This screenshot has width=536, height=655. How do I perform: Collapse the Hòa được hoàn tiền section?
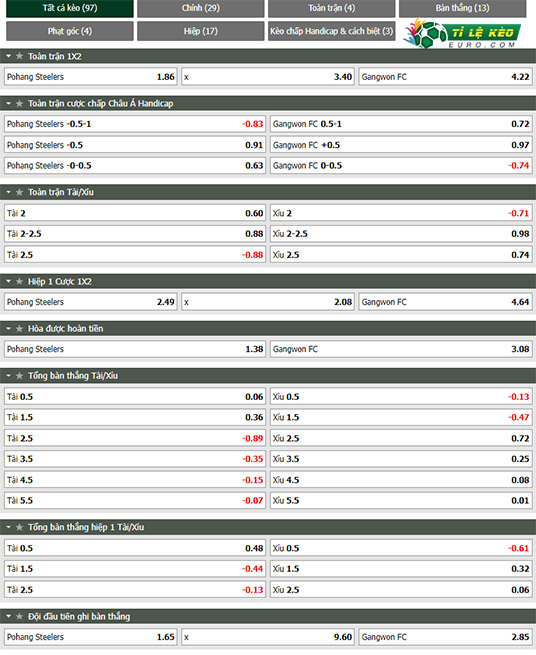[8, 329]
